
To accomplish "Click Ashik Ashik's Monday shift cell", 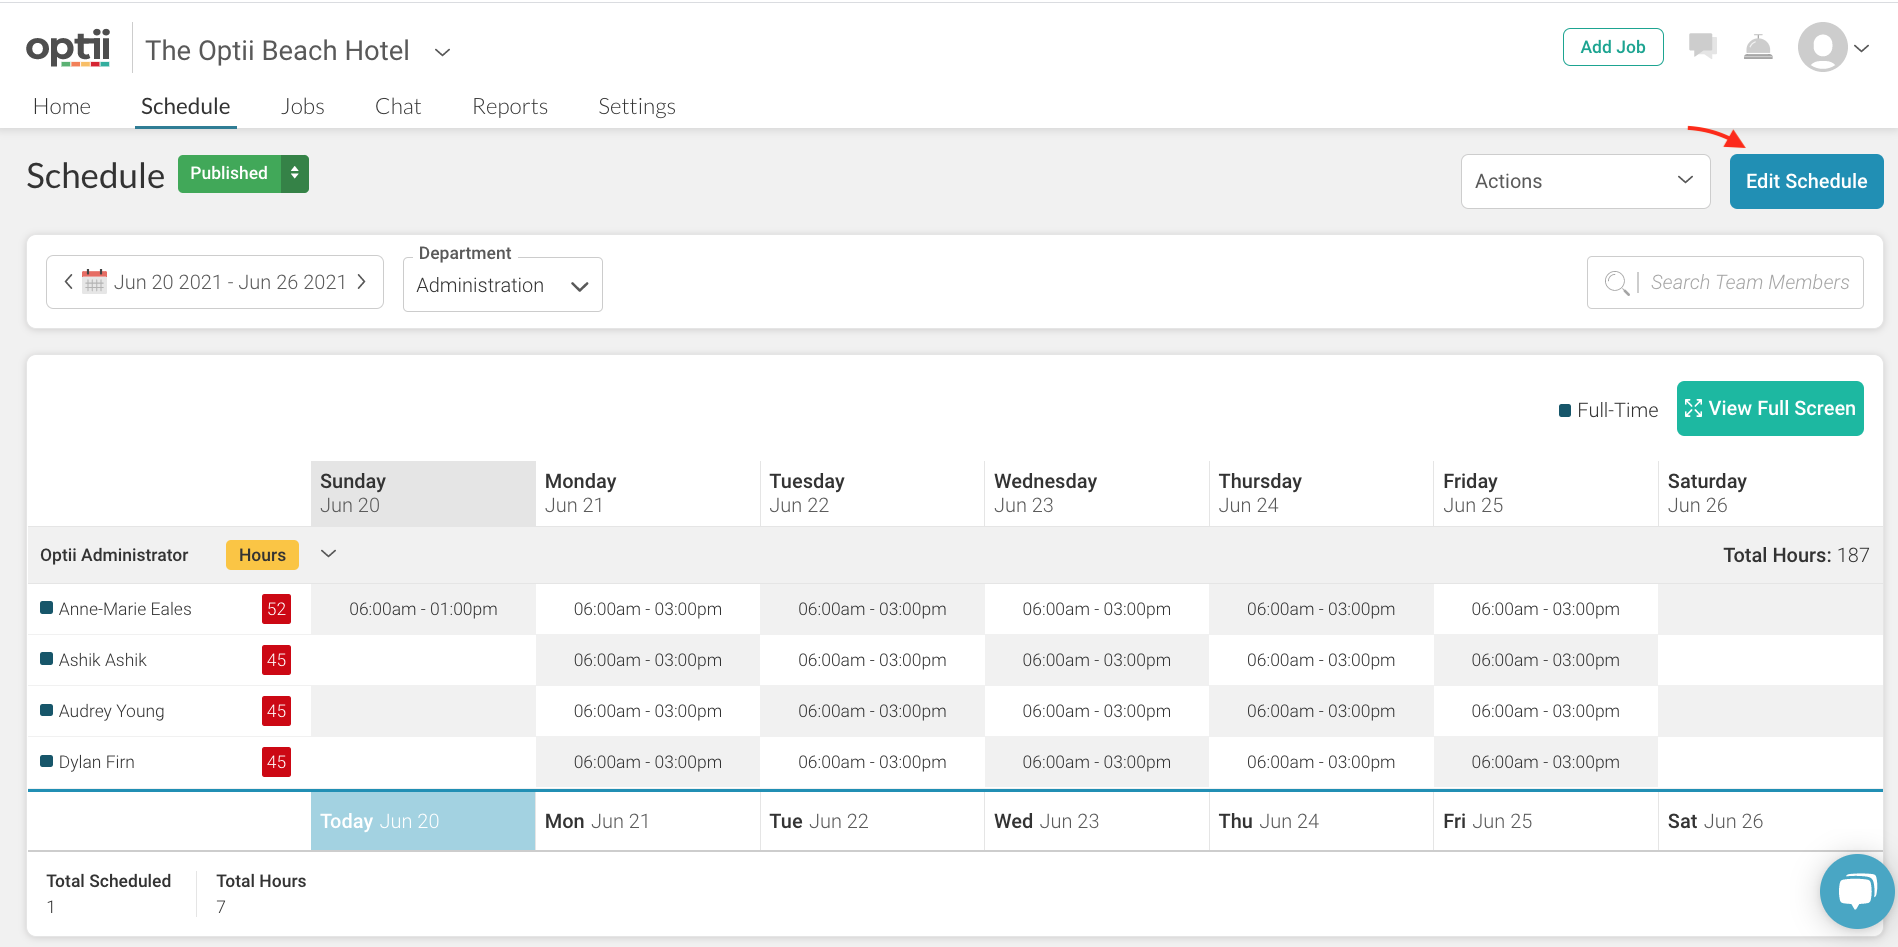I will (x=648, y=660).
